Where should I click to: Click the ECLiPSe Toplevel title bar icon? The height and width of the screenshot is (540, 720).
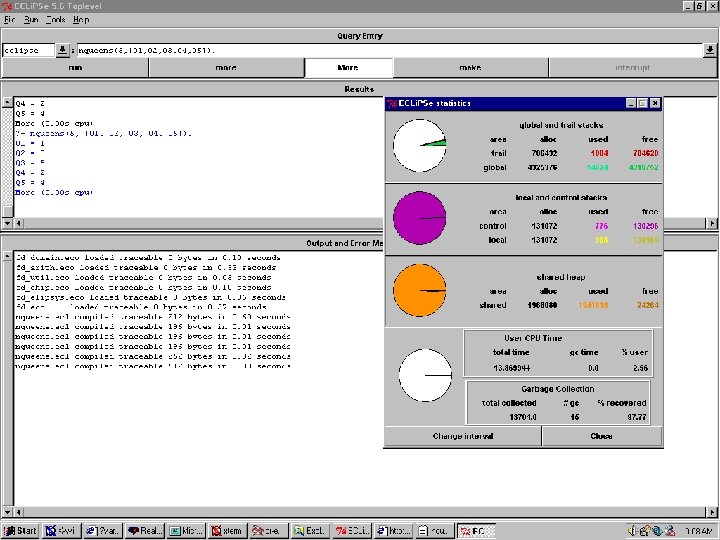(7, 6)
